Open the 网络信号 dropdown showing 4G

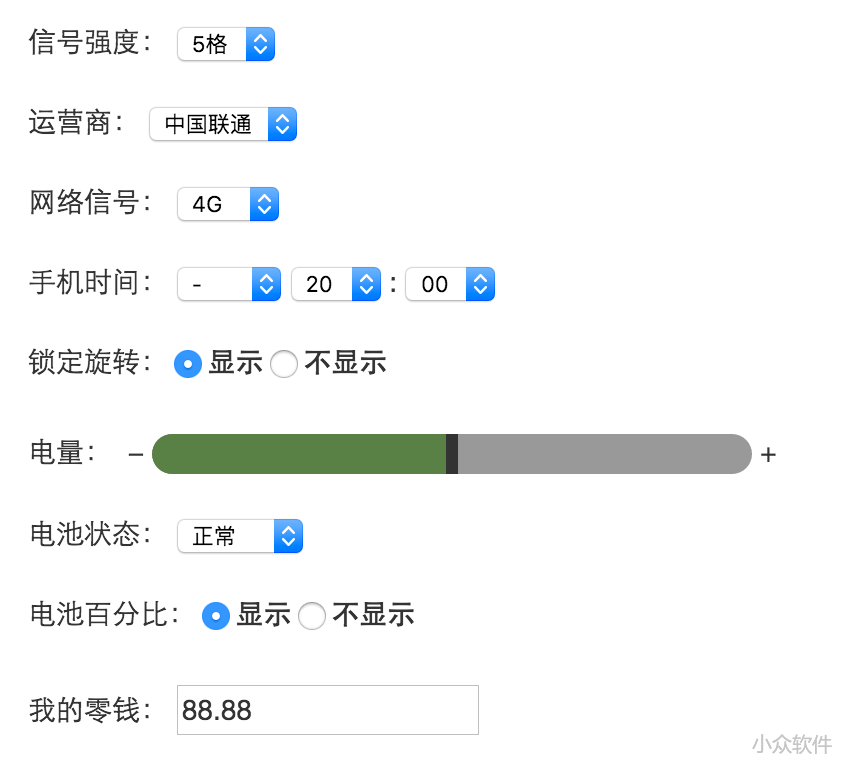click(228, 204)
